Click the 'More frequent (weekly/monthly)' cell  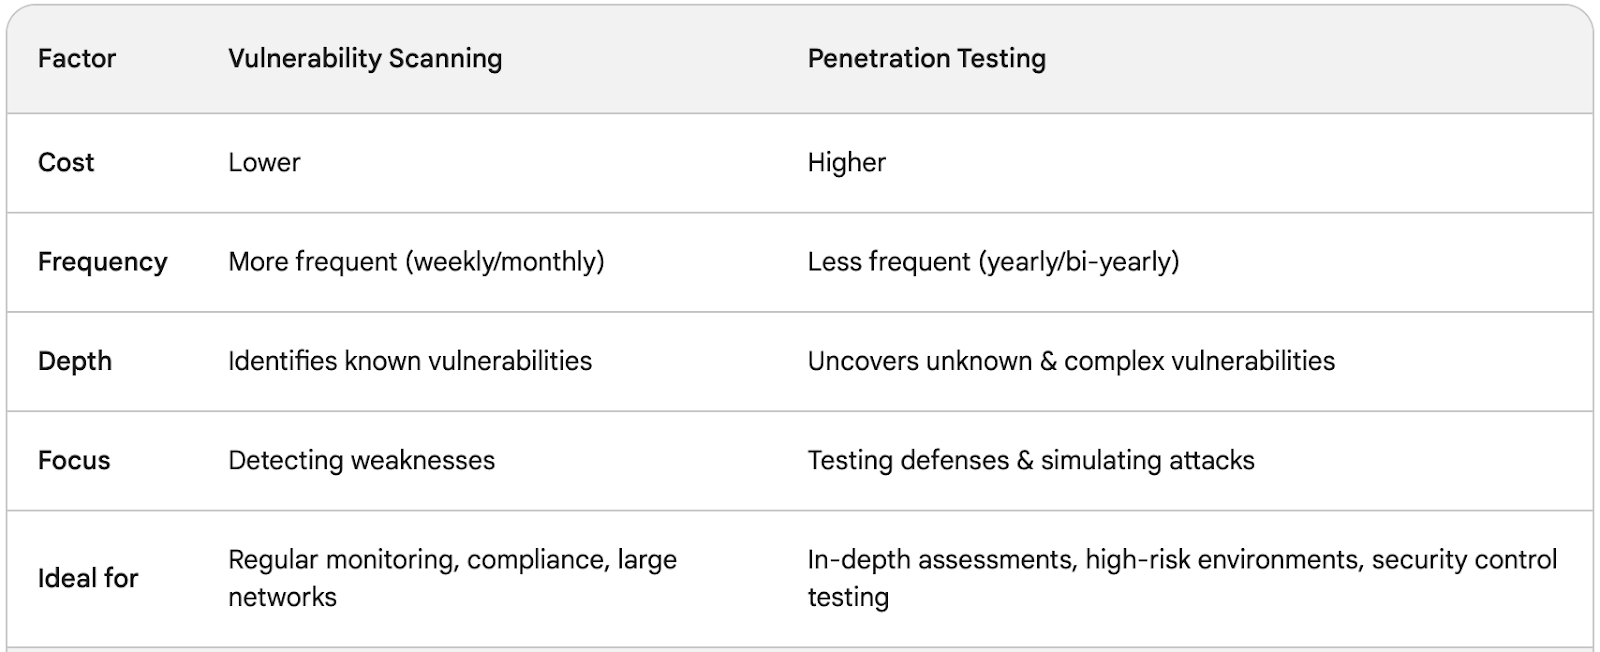click(x=416, y=262)
